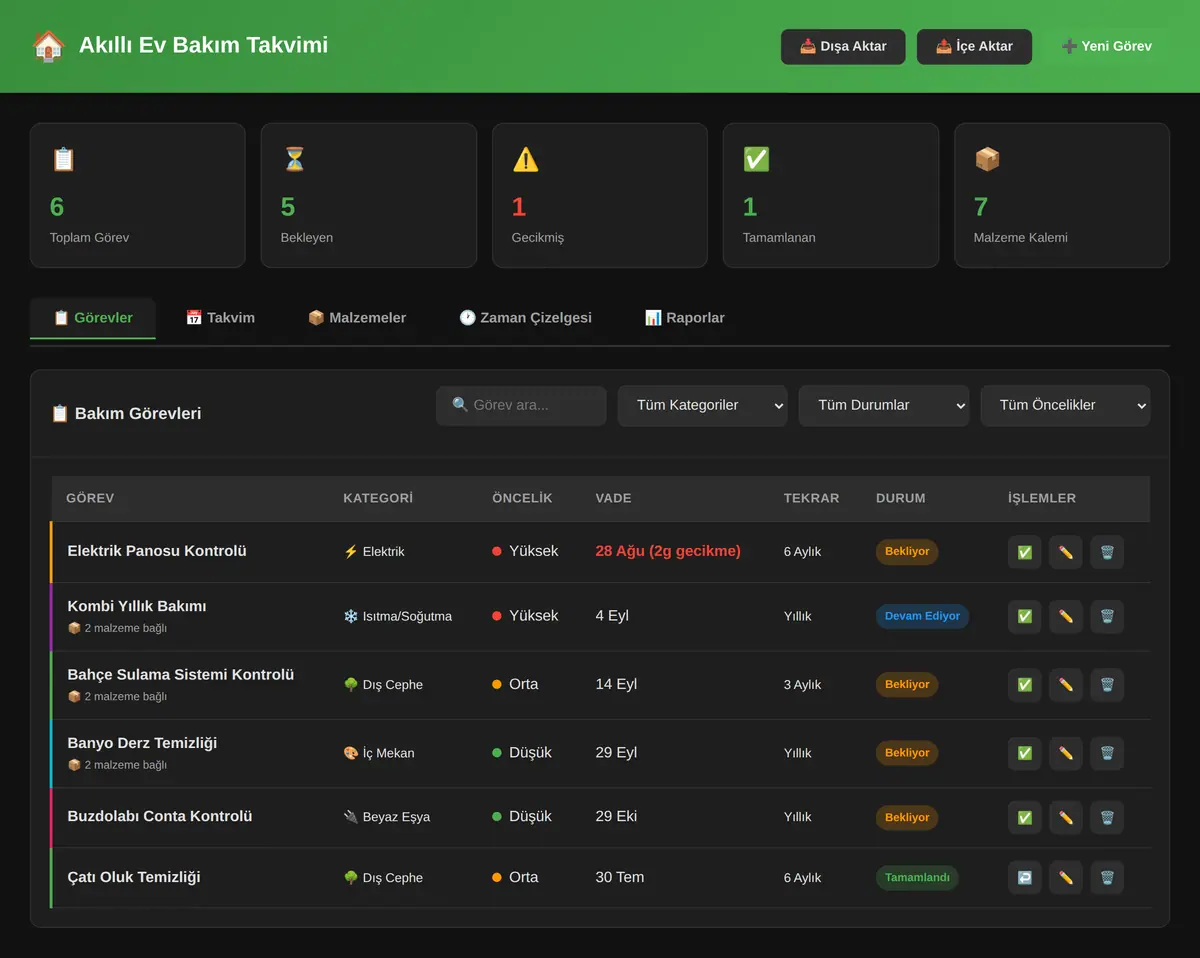Undo completion of Çatı Oluk Temizliği
This screenshot has width=1200, height=958.
click(x=1025, y=878)
